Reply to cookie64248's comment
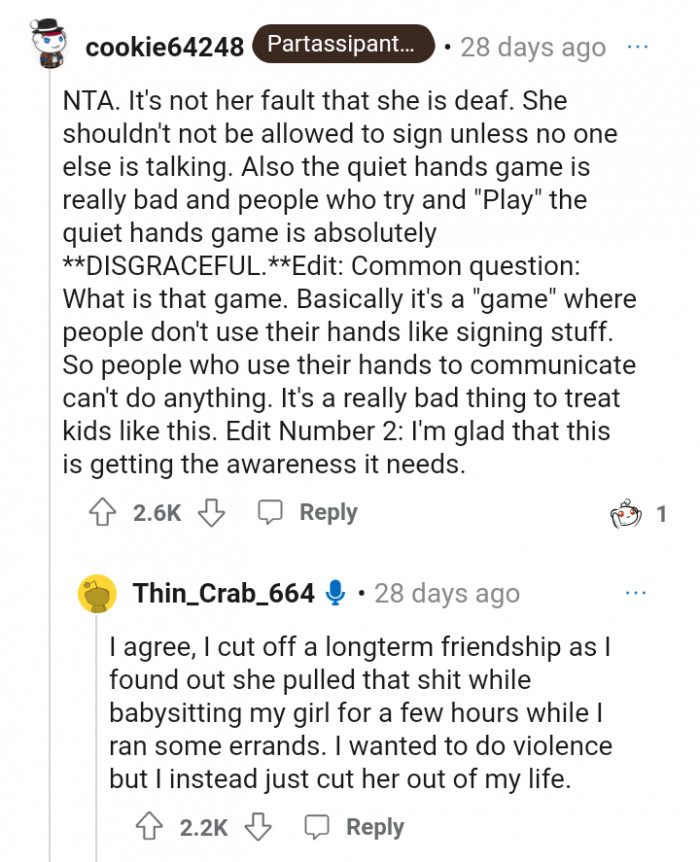The height and width of the screenshot is (862, 700). pos(308,513)
